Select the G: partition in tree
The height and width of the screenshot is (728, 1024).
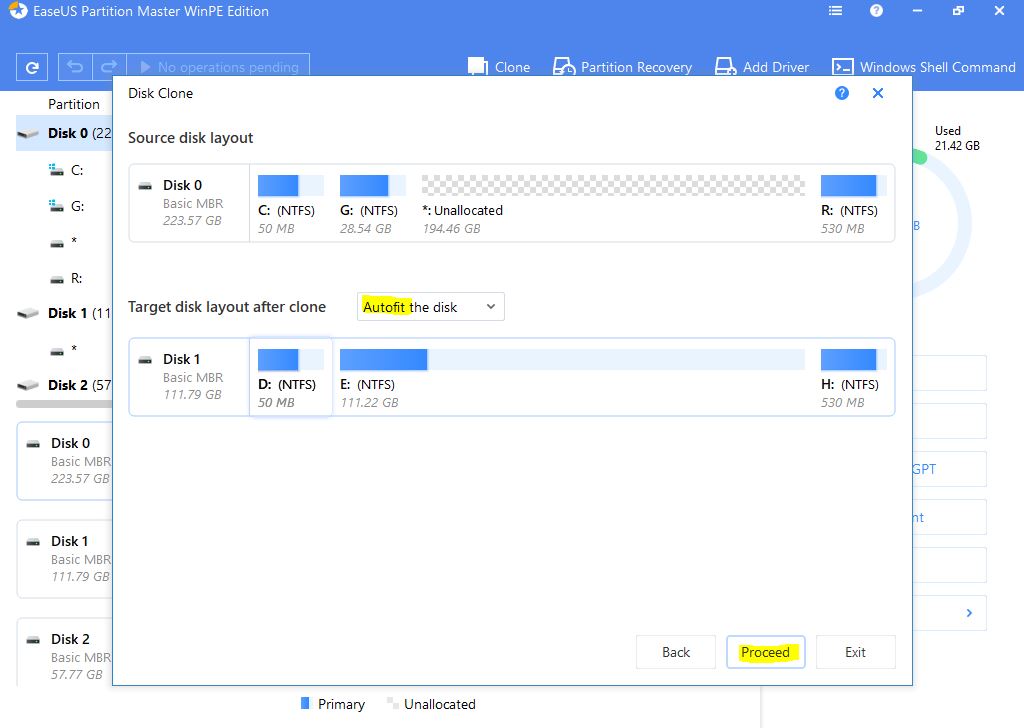[77, 206]
